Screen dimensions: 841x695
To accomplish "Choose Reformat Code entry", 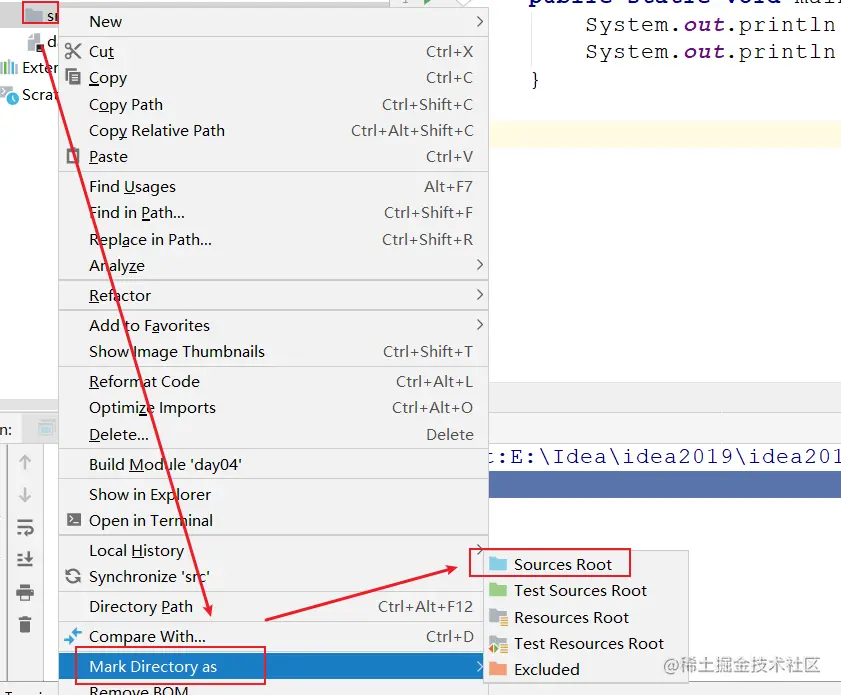I will pos(273,382).
